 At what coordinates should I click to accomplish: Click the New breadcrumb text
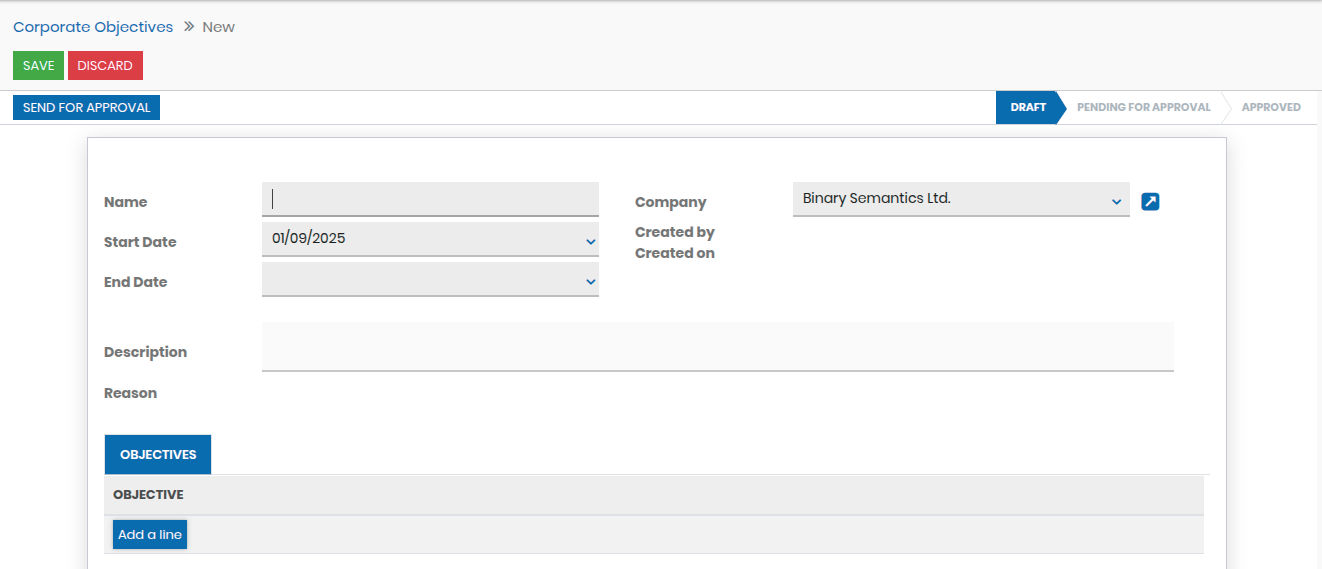pos(218,27)
